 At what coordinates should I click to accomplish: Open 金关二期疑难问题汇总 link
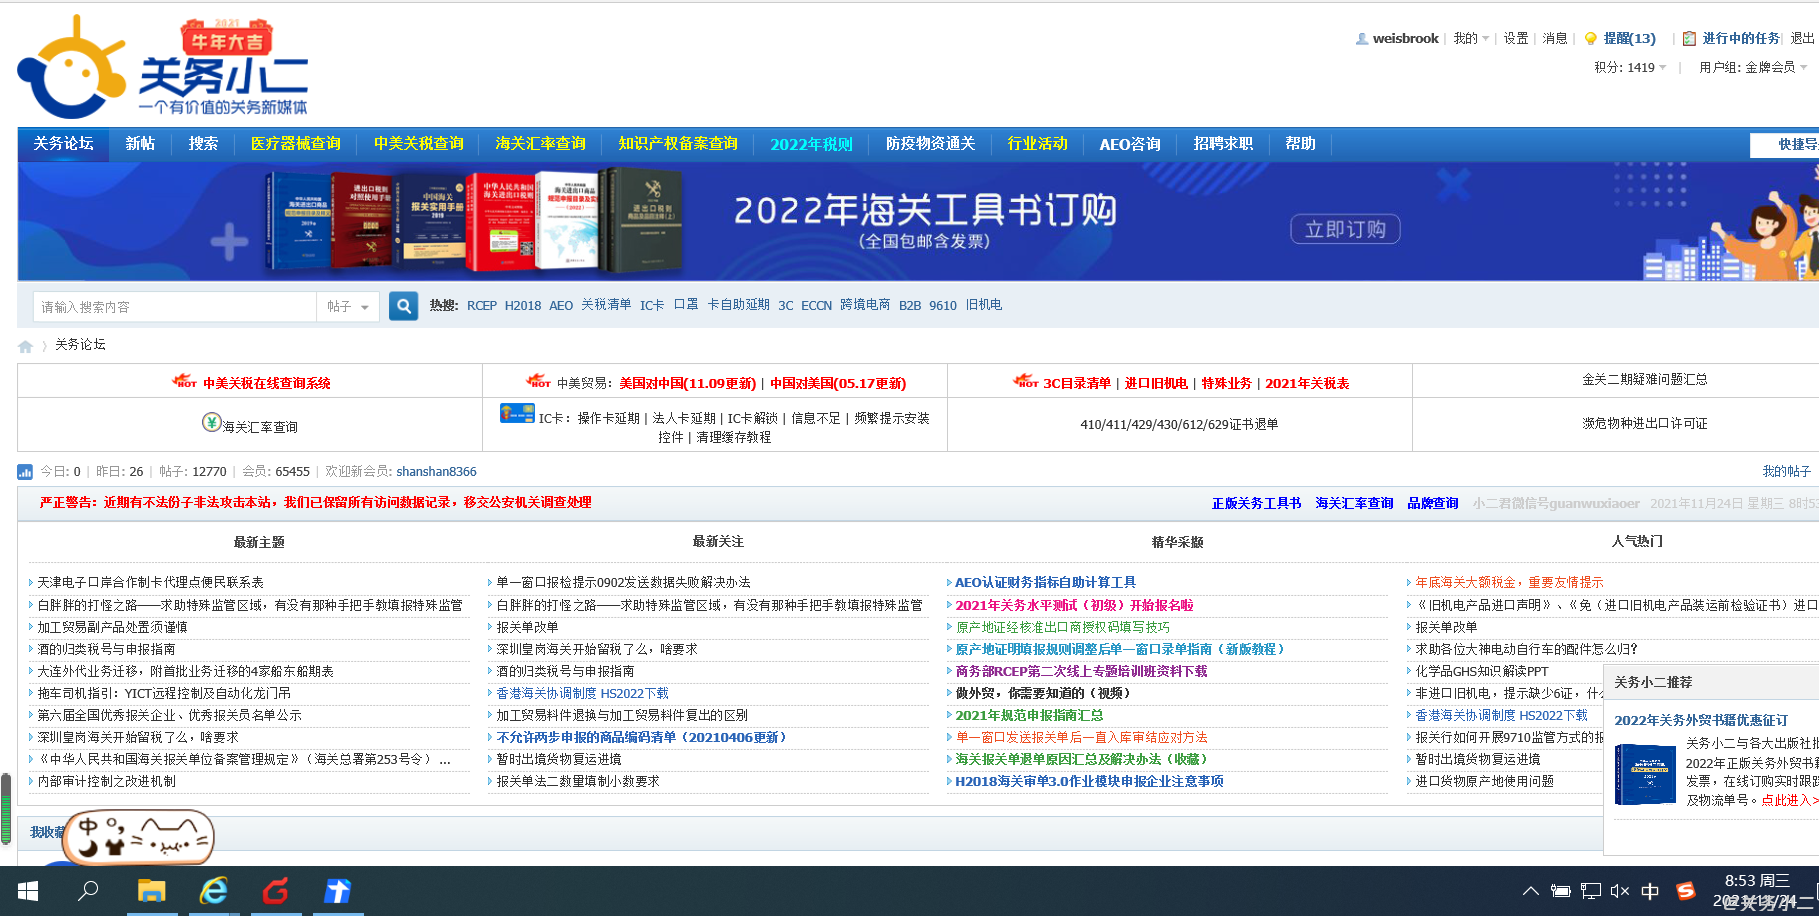click(x=1645, y=380)
